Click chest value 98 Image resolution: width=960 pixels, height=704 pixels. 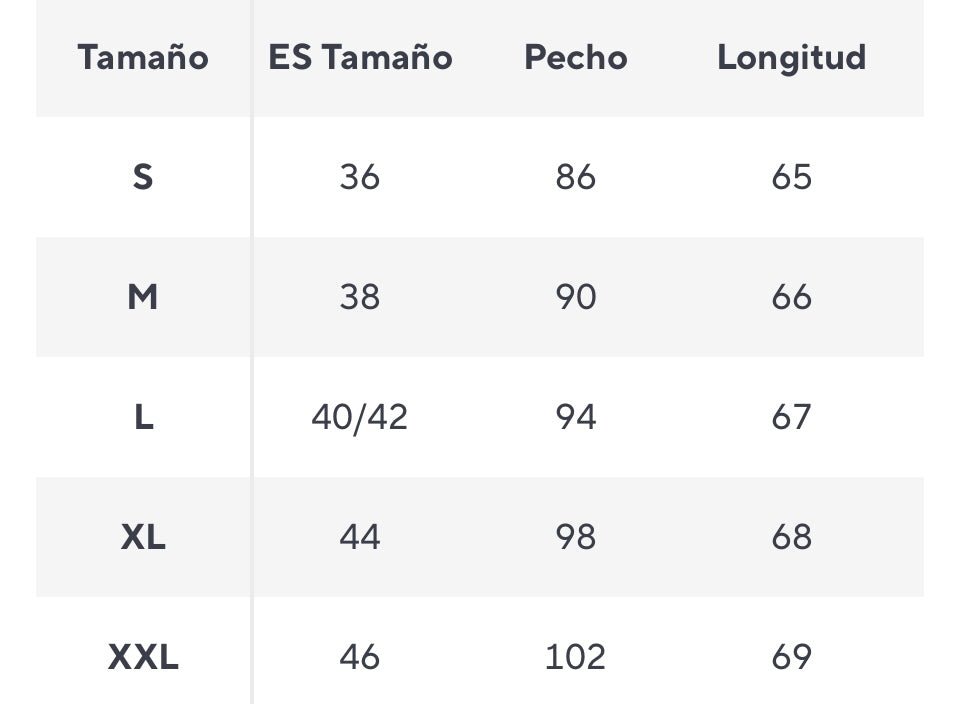click(x=576, y=537)
